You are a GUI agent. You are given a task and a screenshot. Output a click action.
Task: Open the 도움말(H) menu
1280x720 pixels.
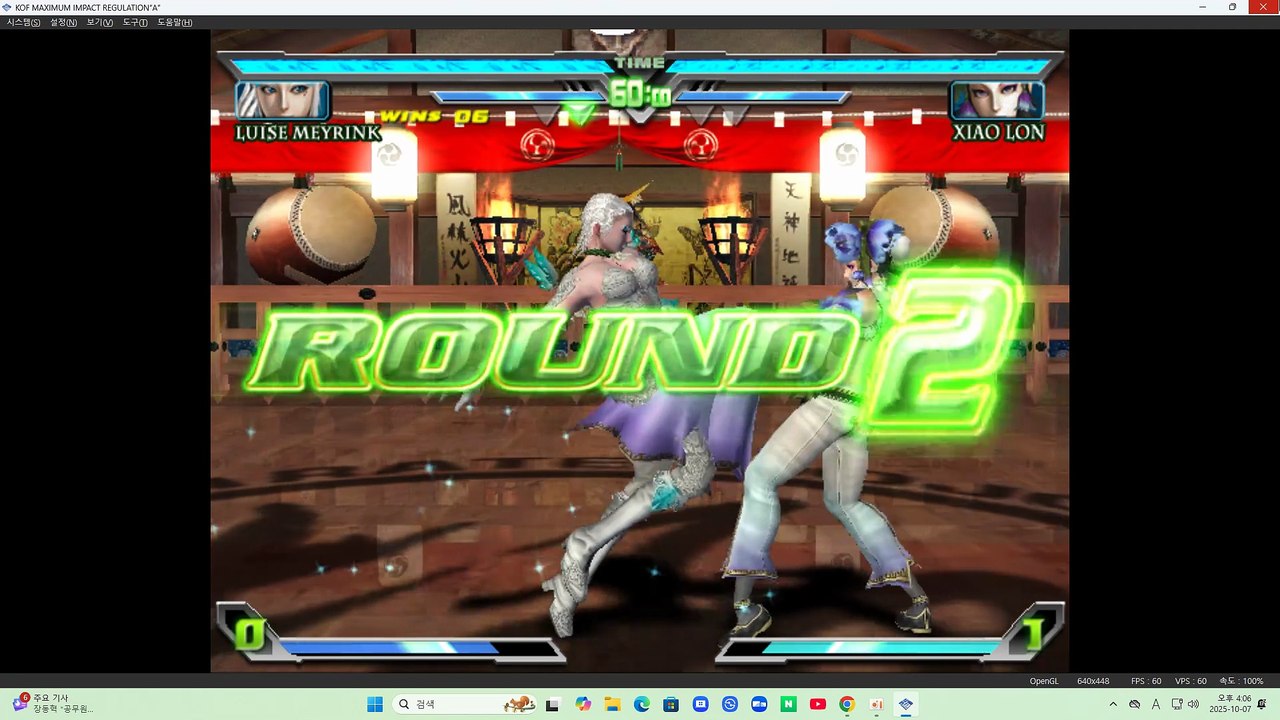174,22
